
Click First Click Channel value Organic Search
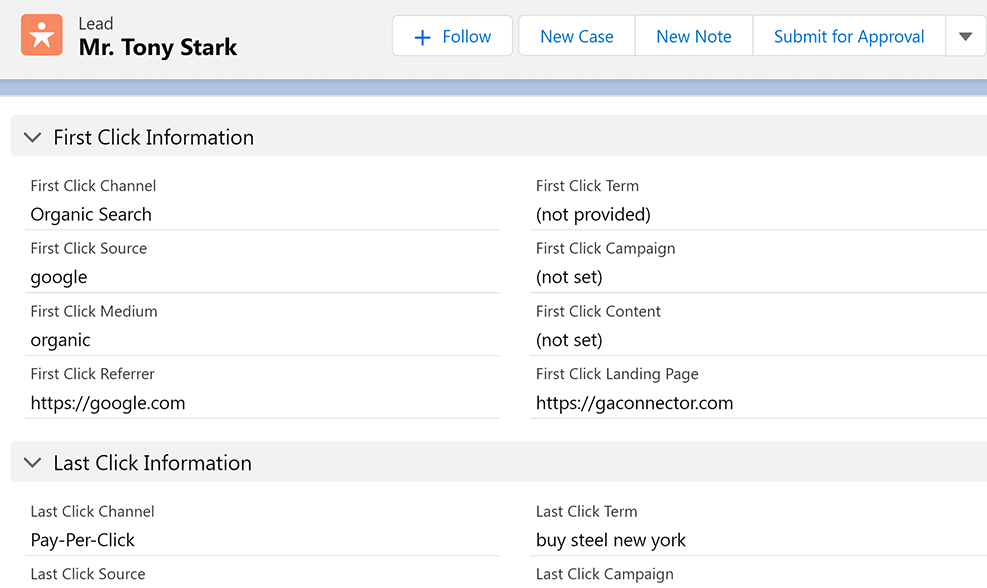pos(91,214)
